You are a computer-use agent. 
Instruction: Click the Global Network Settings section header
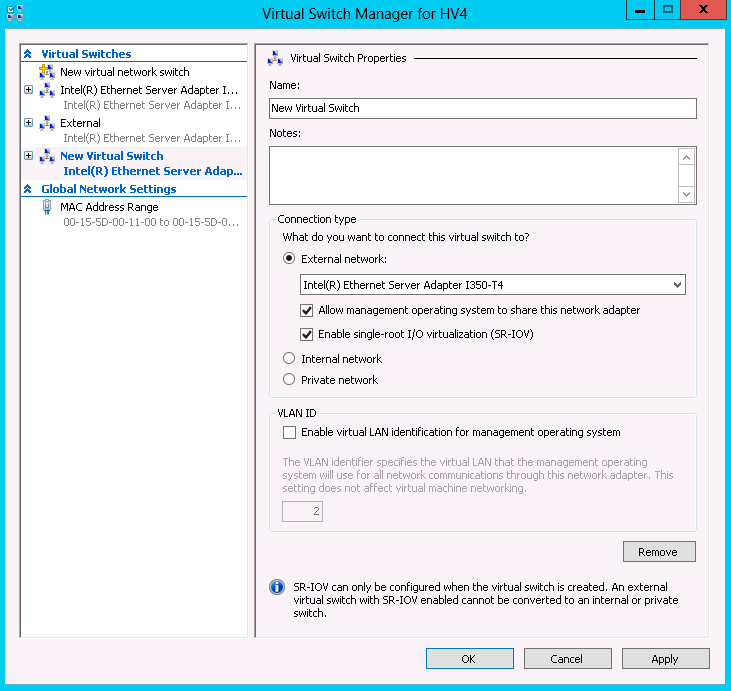pyautogui.click(x=109, y=189)
